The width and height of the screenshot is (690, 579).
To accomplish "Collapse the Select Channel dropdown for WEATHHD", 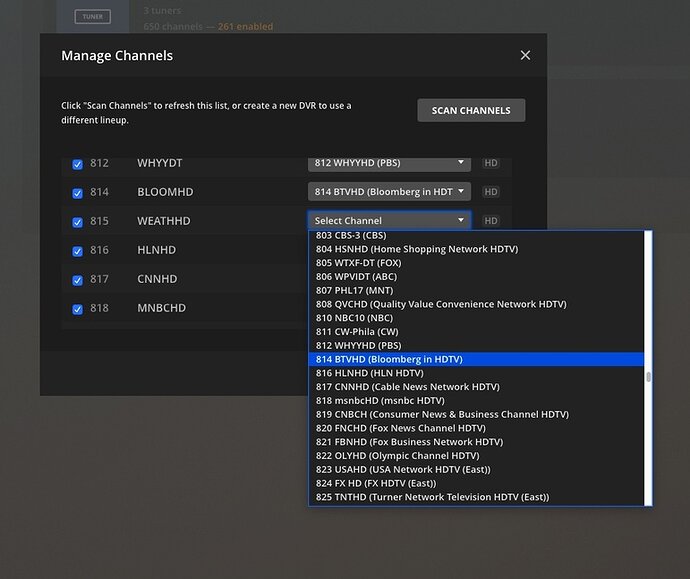I will click(389, 221).
